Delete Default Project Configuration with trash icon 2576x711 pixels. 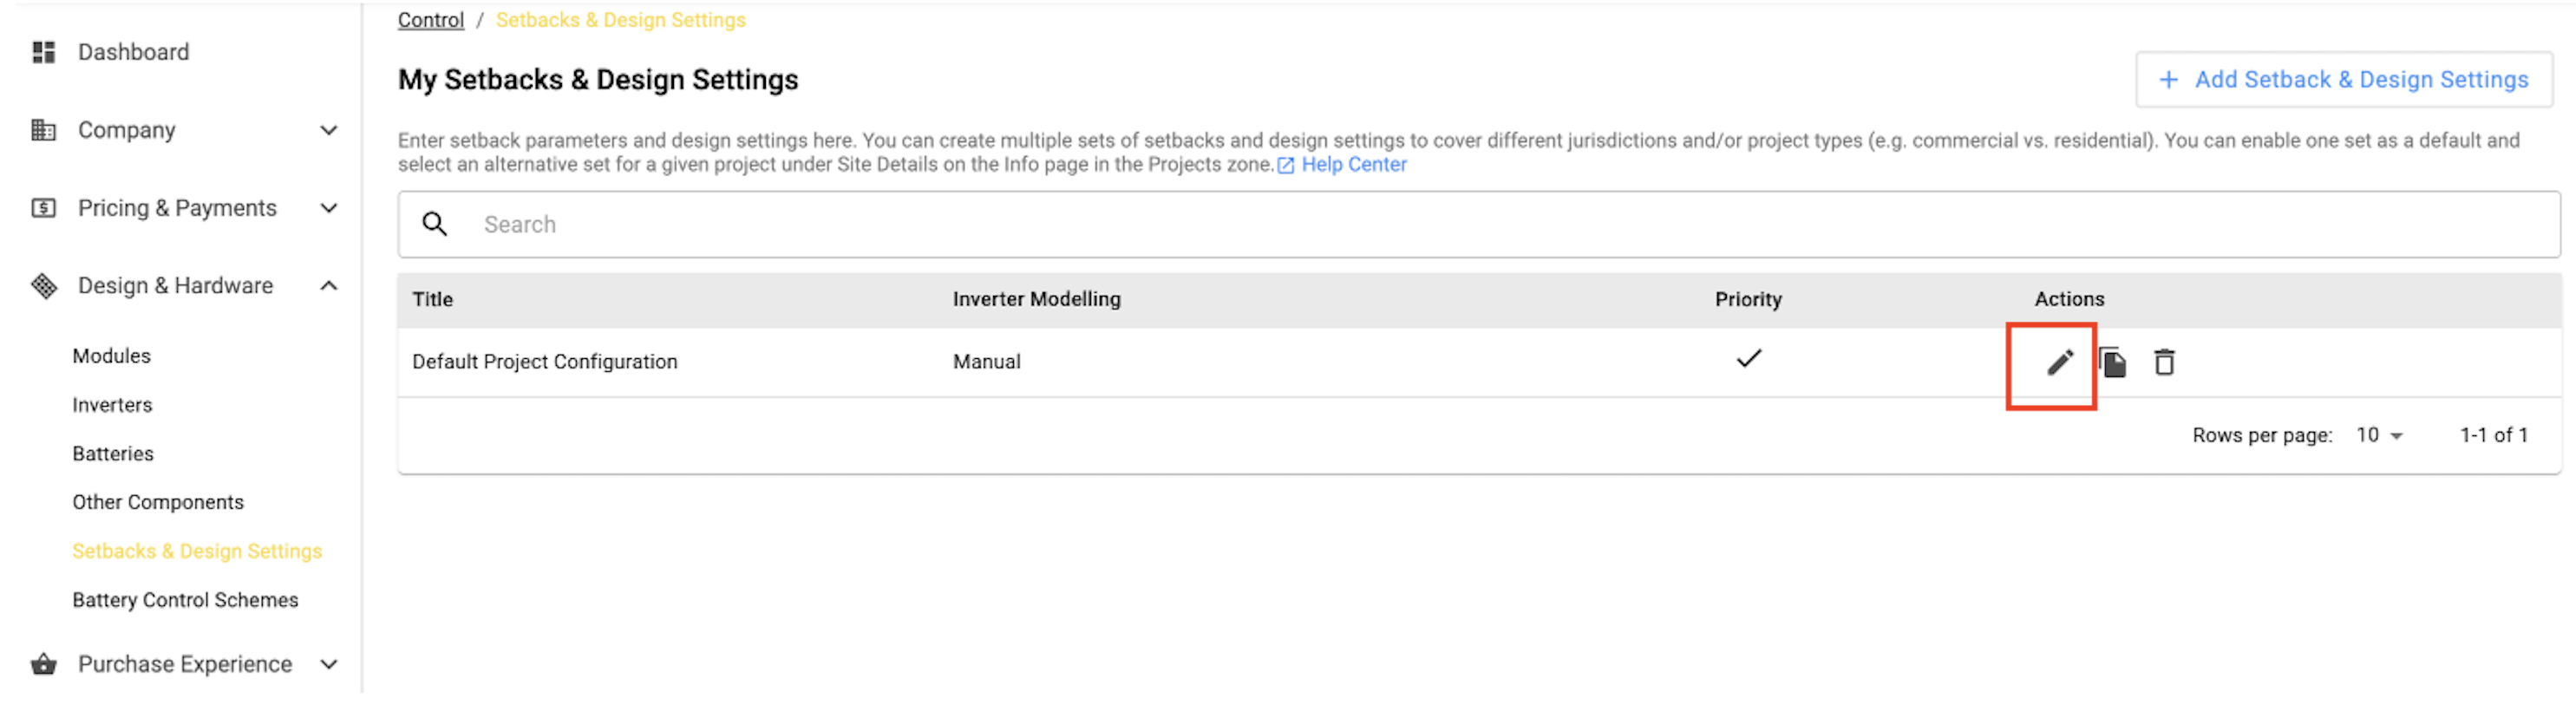tap(2164, 362)
